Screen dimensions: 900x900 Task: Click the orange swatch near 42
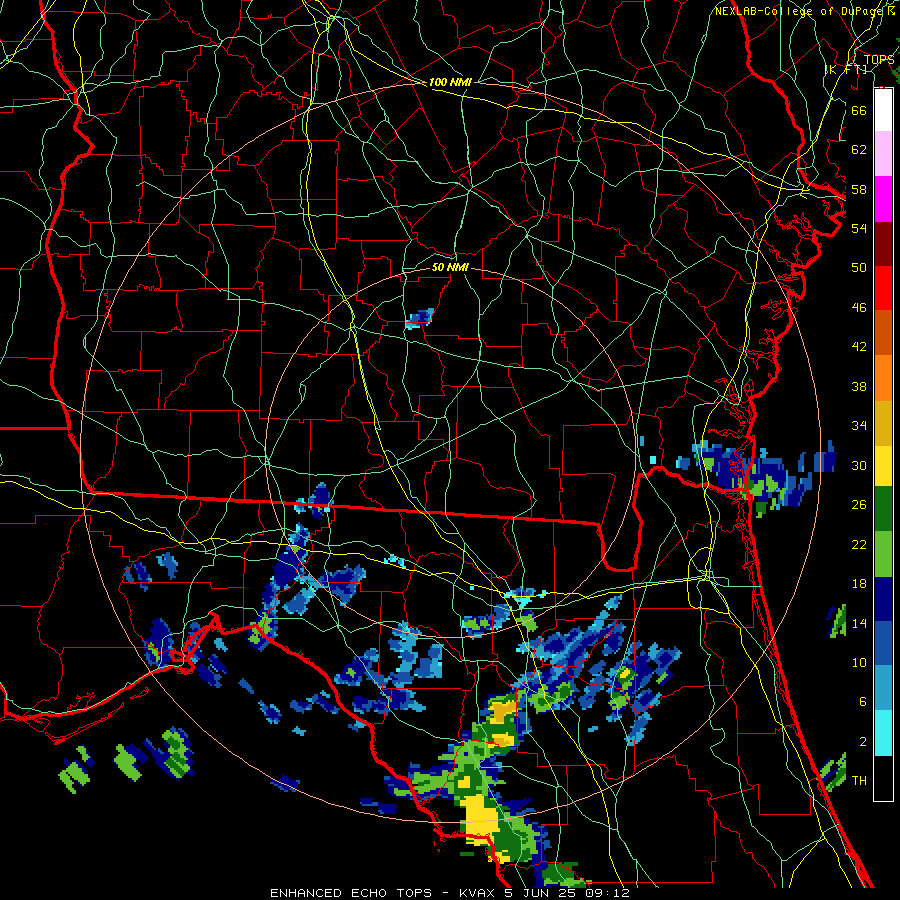(x=883, y=377)
